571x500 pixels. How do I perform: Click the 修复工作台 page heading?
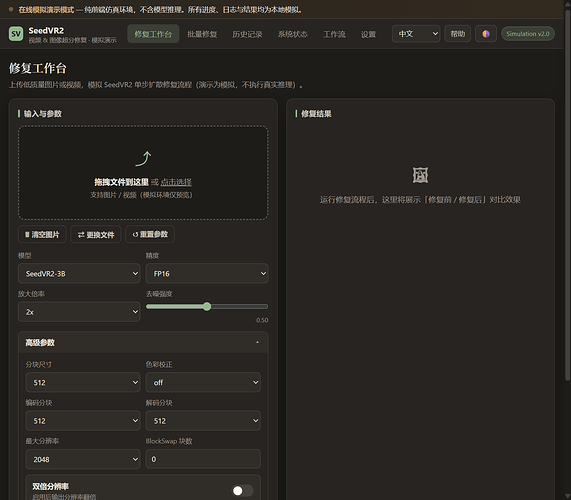click(38, 68)
